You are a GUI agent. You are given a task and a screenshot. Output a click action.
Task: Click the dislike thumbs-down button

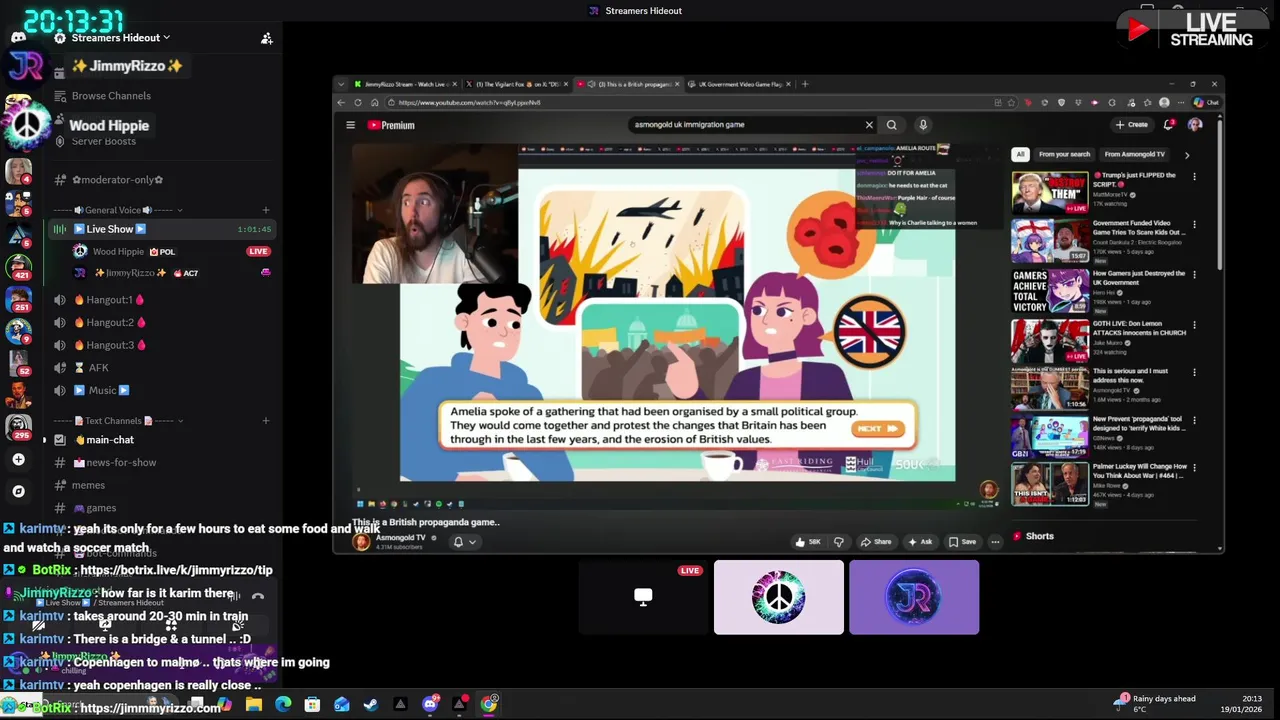(x=839, y=542)
